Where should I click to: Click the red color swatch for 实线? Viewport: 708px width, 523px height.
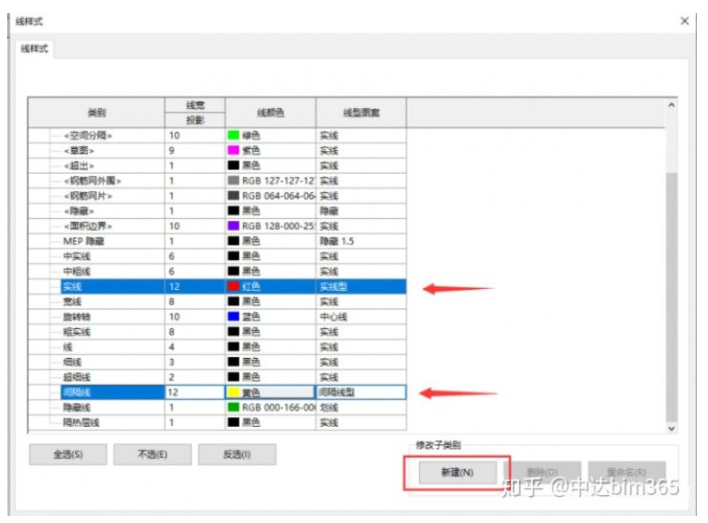[x=235, y=287]
